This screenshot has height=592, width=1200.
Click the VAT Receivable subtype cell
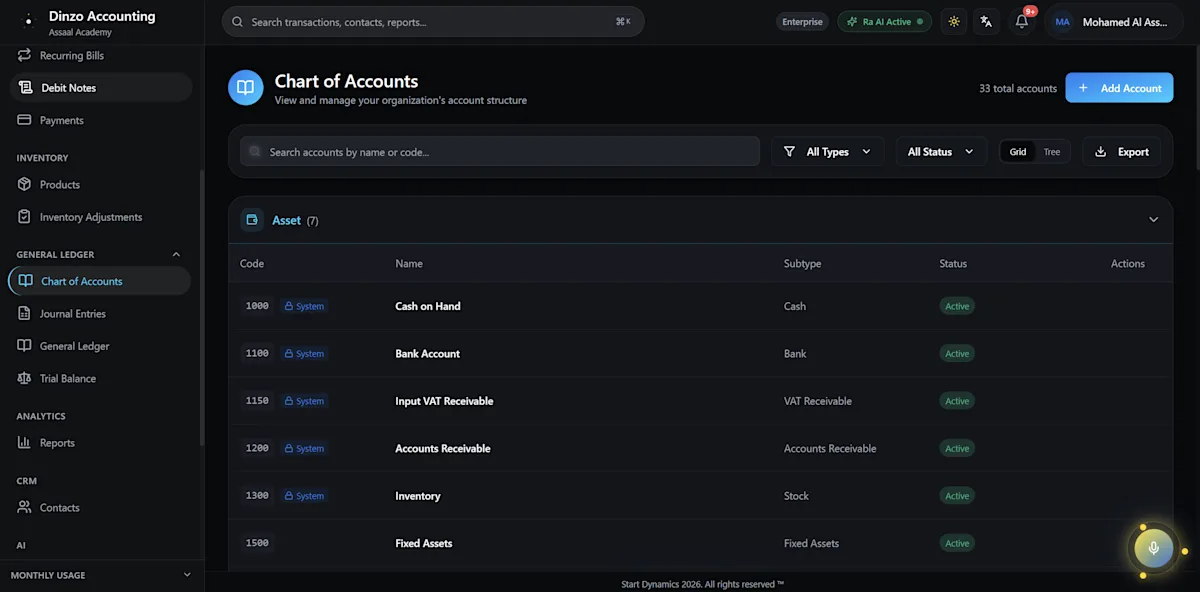818,401
